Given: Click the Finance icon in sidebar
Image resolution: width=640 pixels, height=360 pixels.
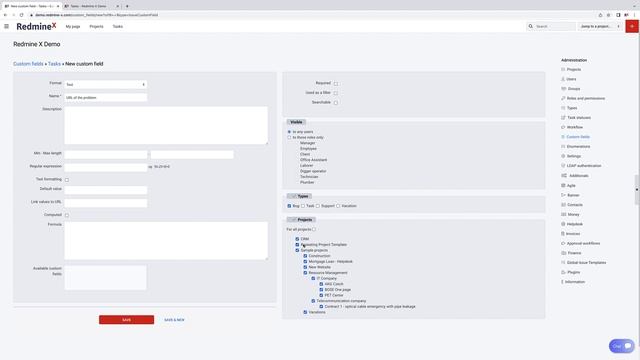Looking at the screenshot, I should [x=563, y=253].
